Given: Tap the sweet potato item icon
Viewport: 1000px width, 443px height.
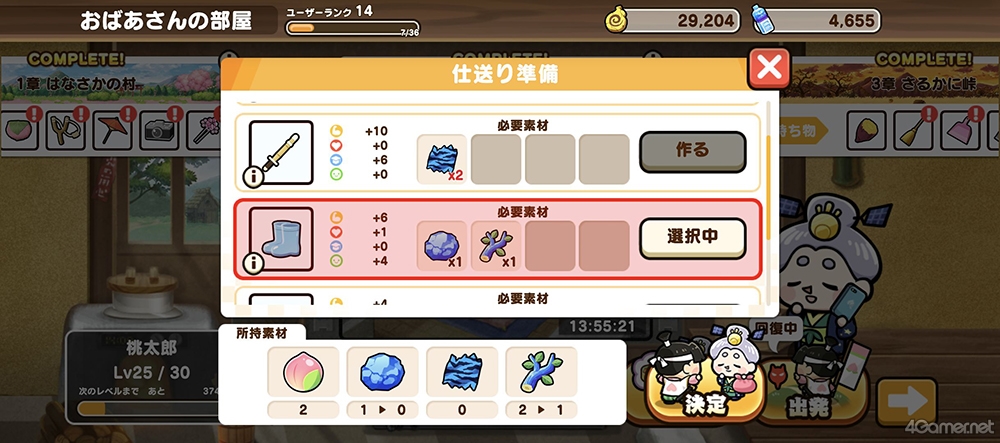Looking at the screenshot, I should pos(866,131).
